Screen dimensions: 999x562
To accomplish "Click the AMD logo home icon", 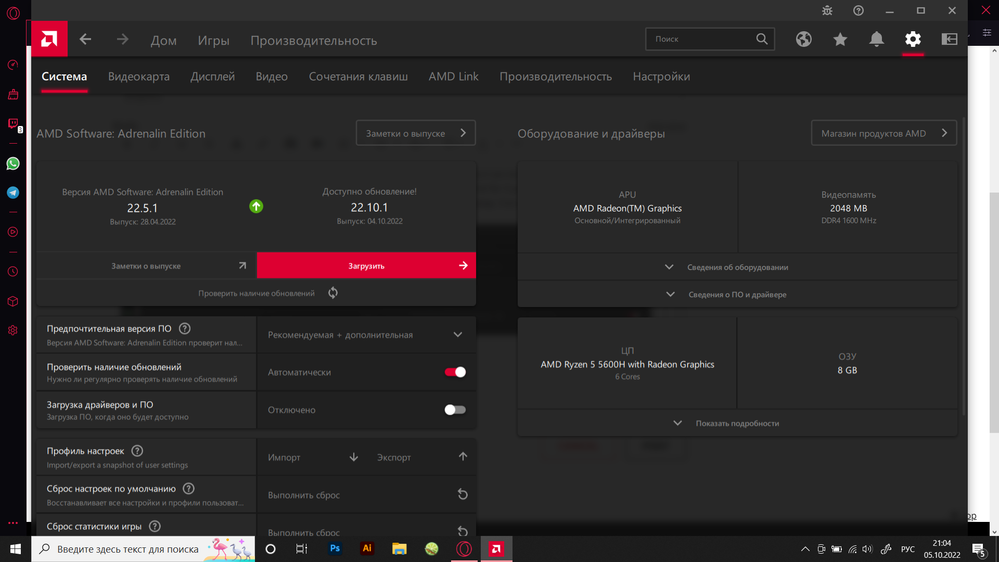I will point(49,39).
